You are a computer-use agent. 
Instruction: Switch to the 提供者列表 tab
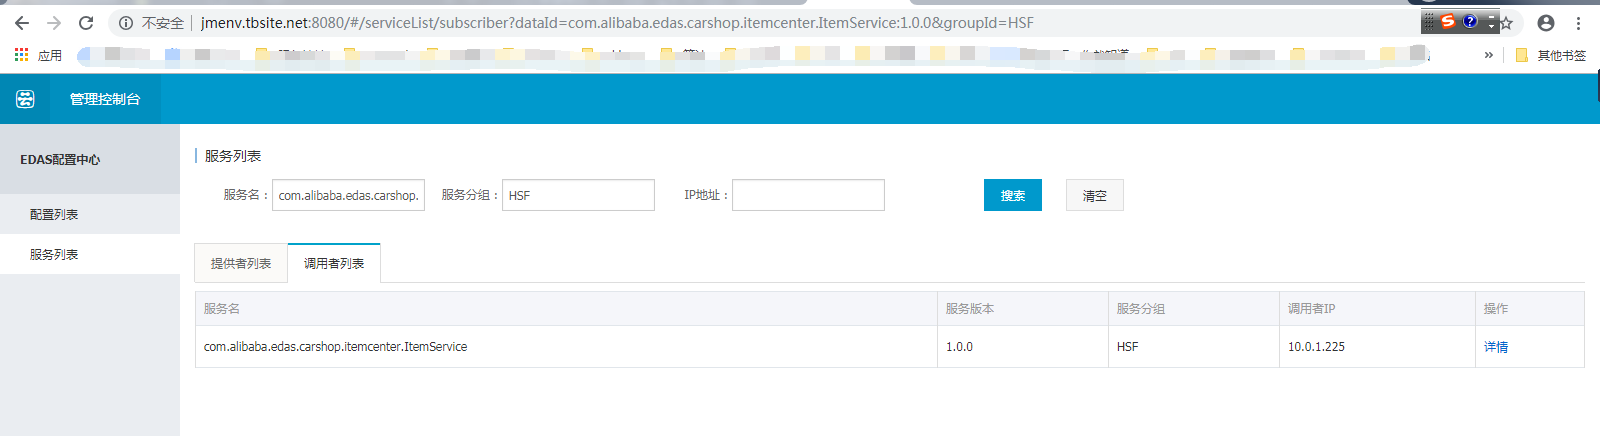pyautogui.click(x=241, y=264)
